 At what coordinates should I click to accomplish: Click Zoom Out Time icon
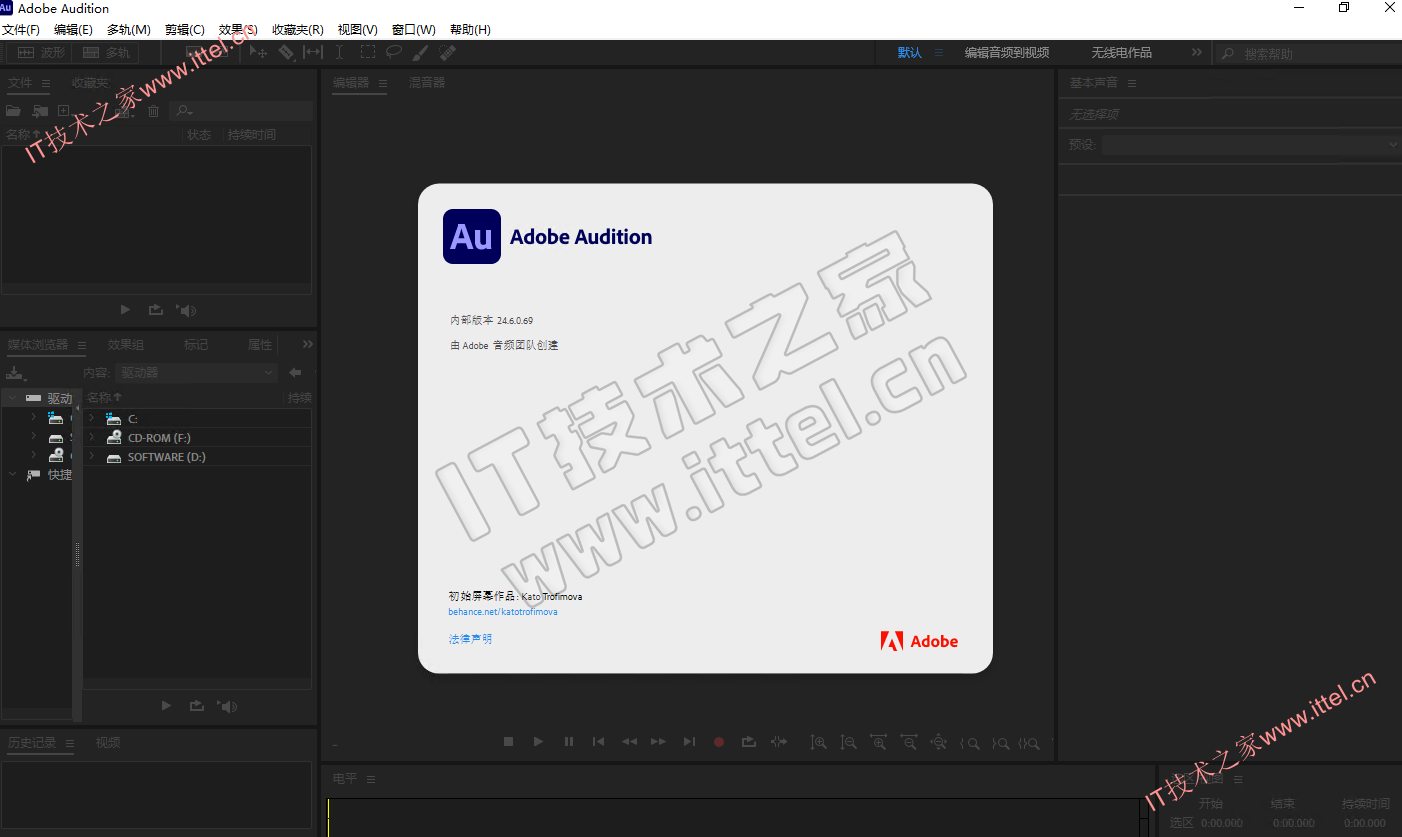pyautogui.click(x=909, y=743)
